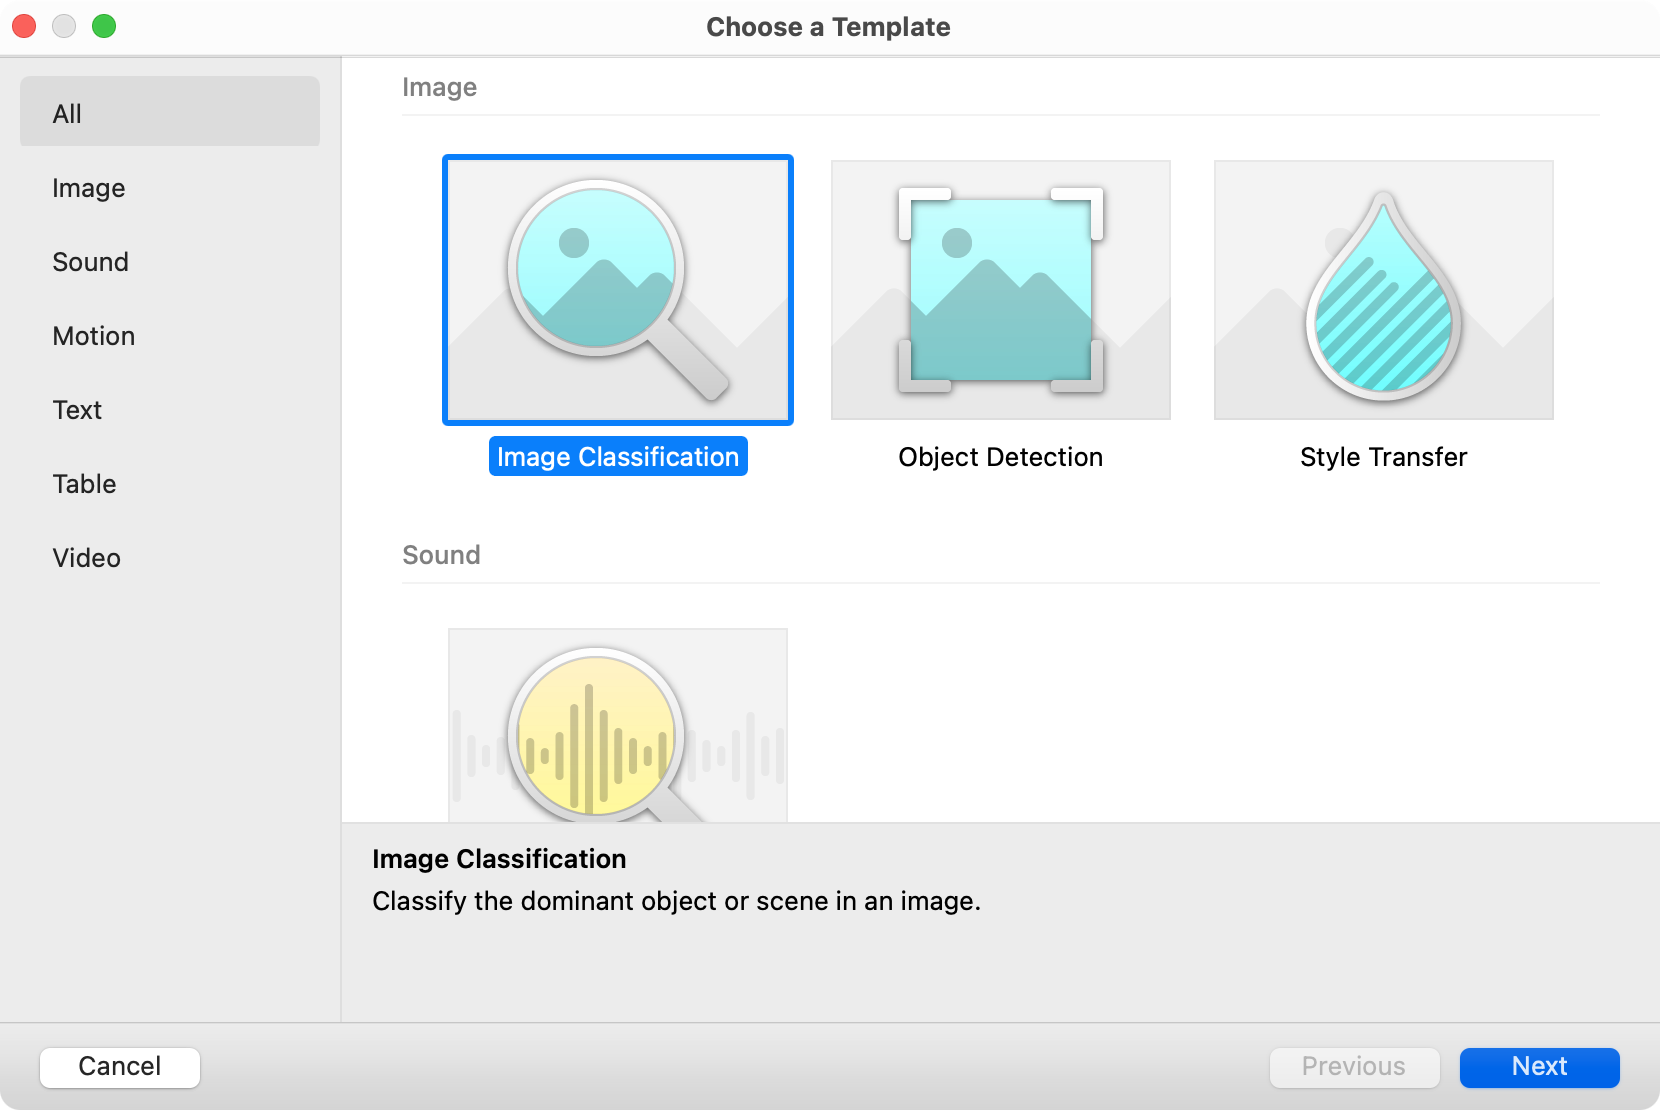Select the Style Transfer template icon
The width and height of the screenshot is (1660, 1110).
point(1382,290)
